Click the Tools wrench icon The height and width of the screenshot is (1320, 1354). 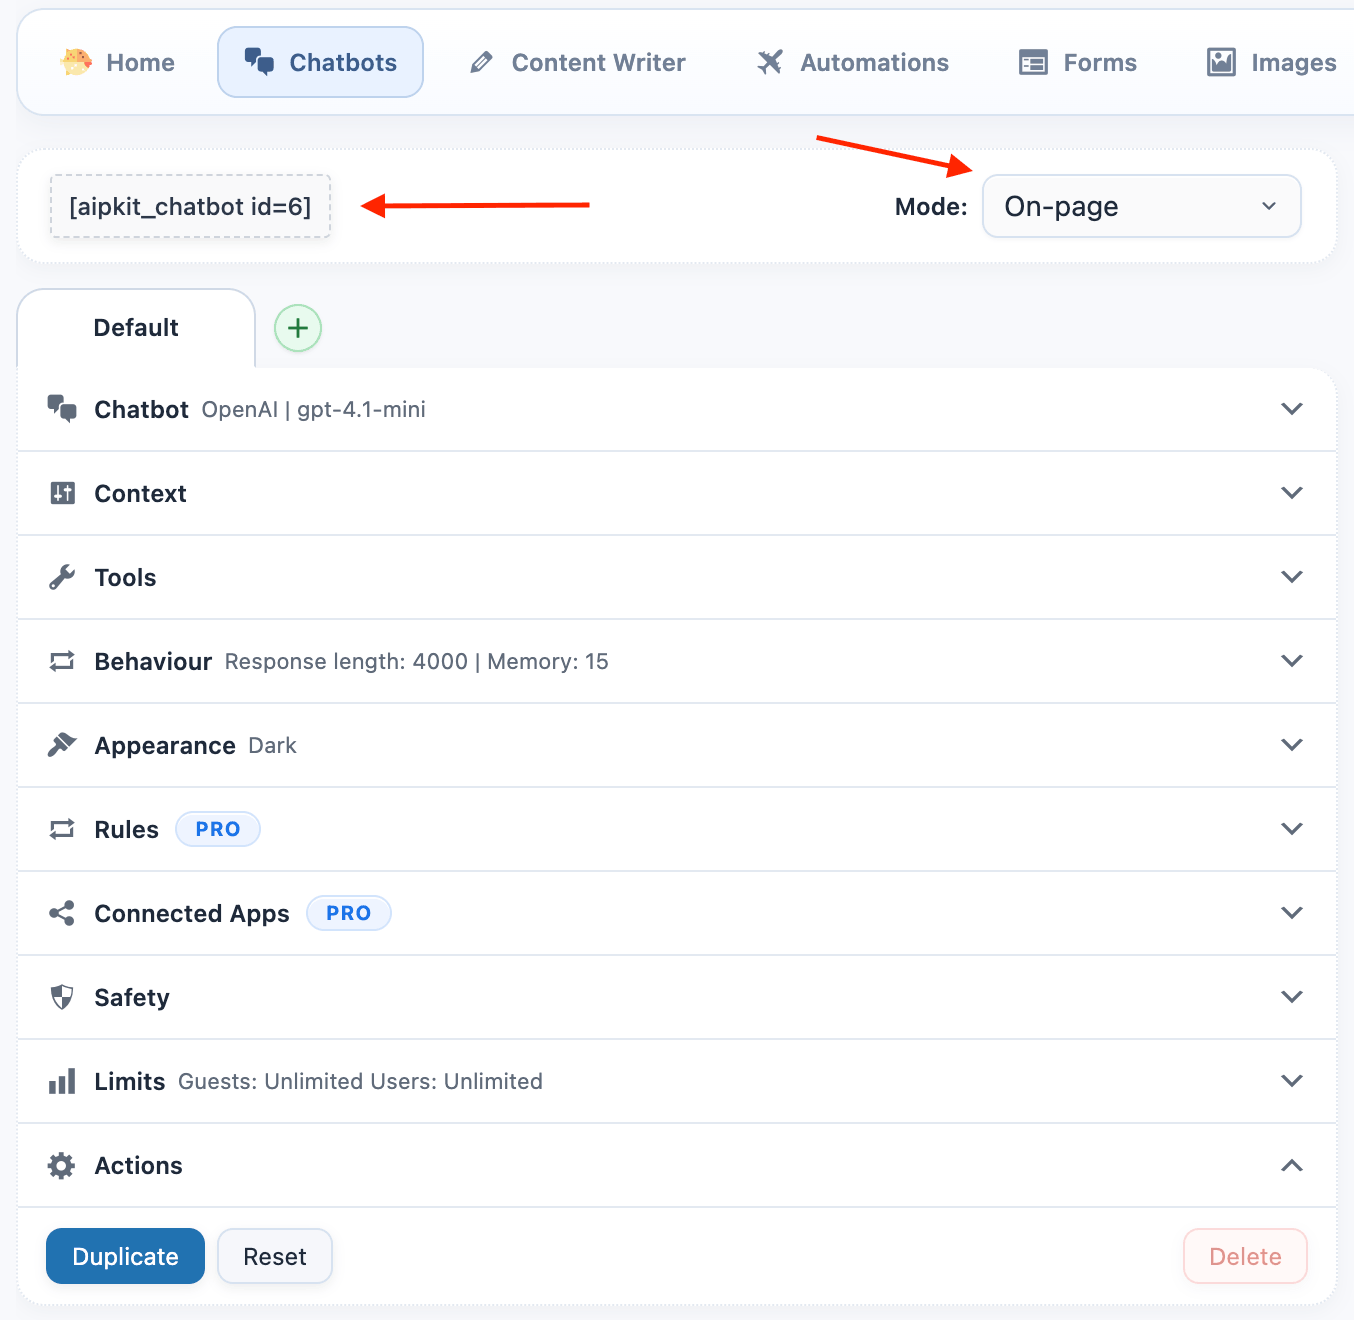click(62, 577)
